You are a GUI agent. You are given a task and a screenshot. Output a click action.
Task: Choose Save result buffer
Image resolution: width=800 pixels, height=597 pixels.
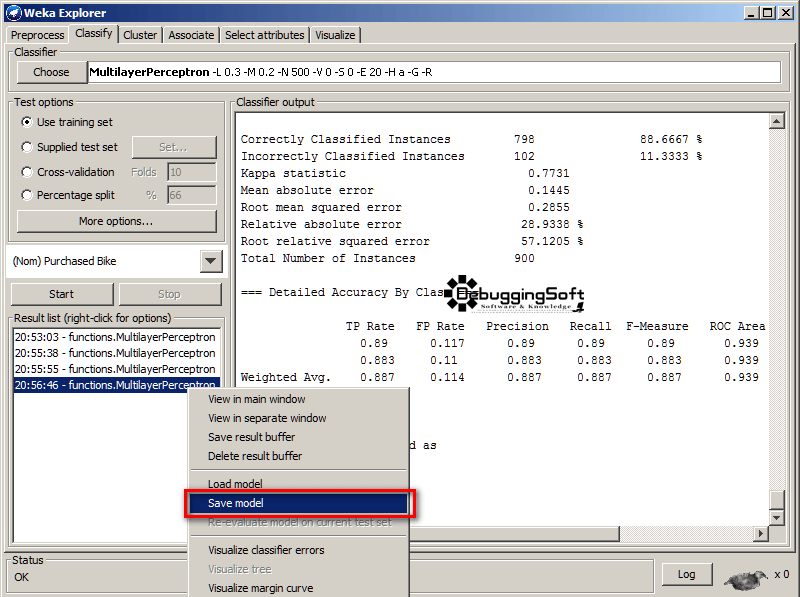pyautogui.click(x=299, y=437)
